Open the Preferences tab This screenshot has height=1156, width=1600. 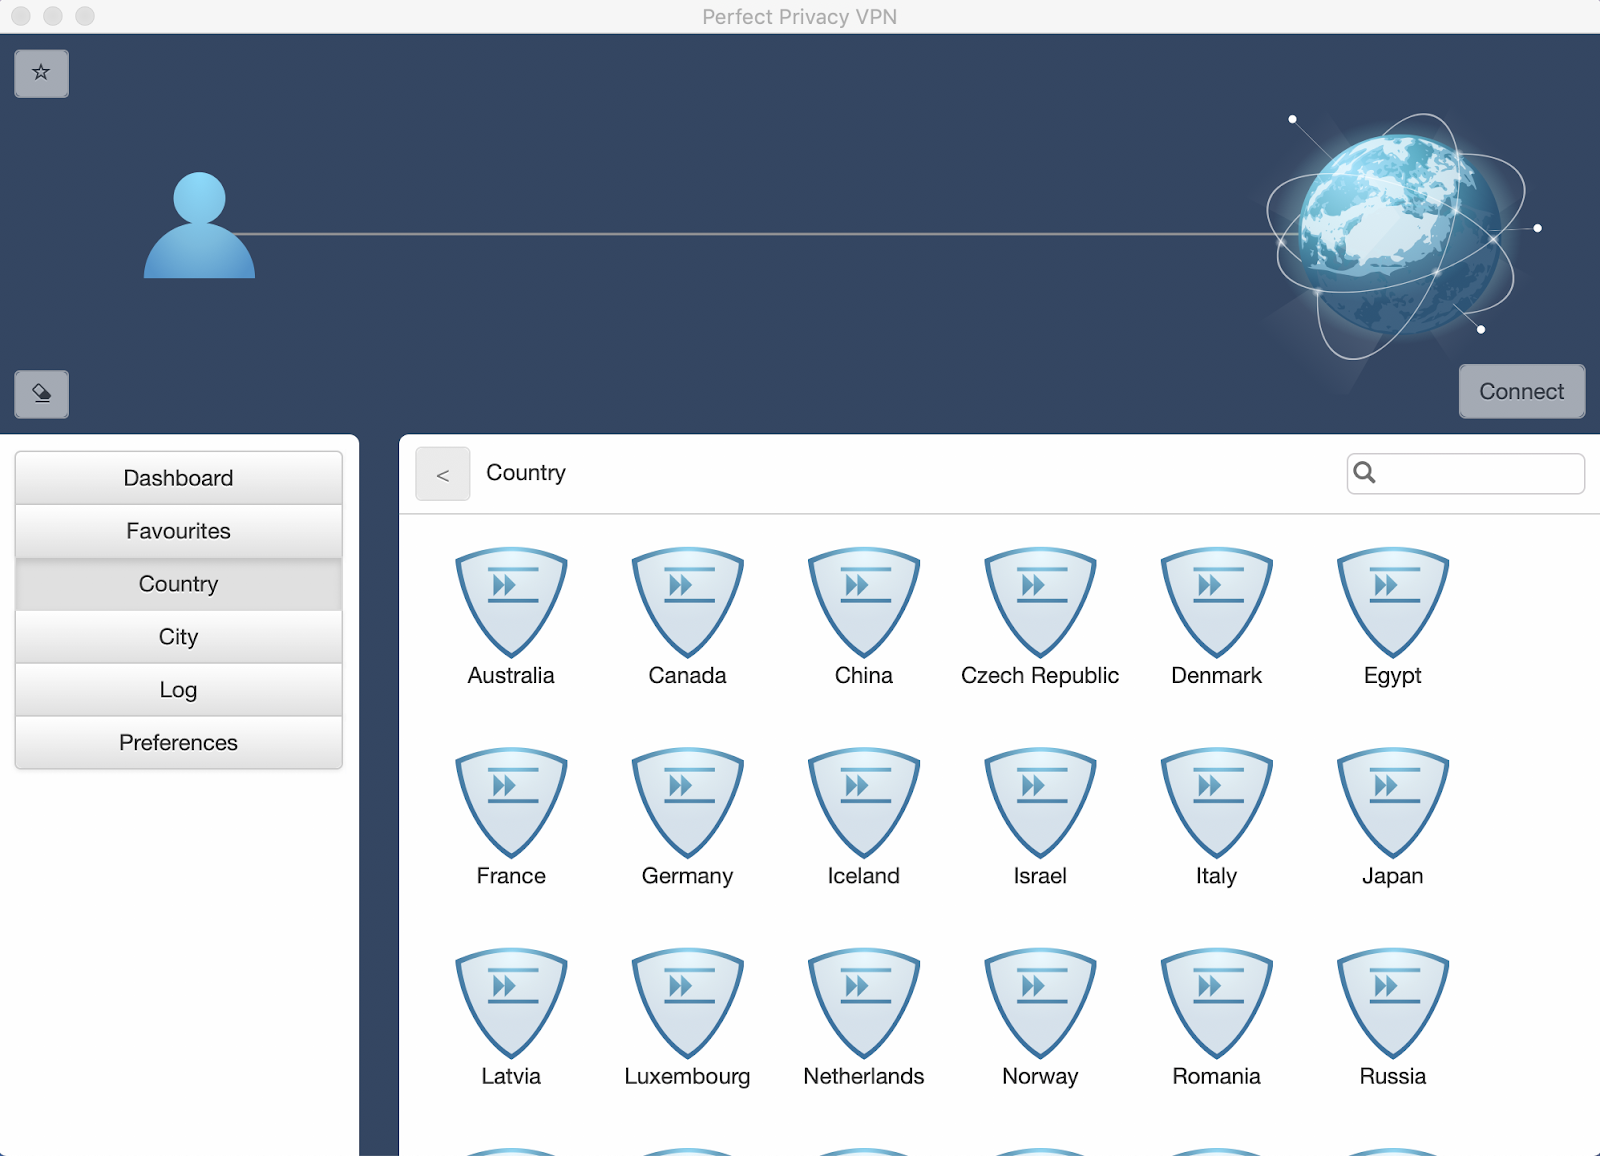click(x=178, y=743)
